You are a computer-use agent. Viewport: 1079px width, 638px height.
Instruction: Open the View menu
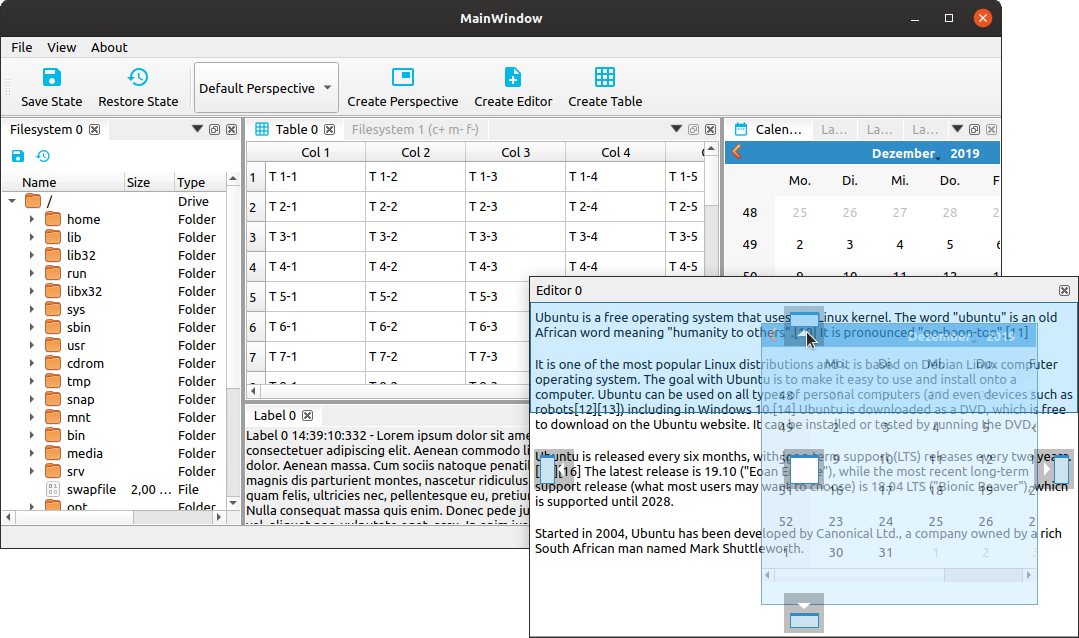tap(61, 47)
